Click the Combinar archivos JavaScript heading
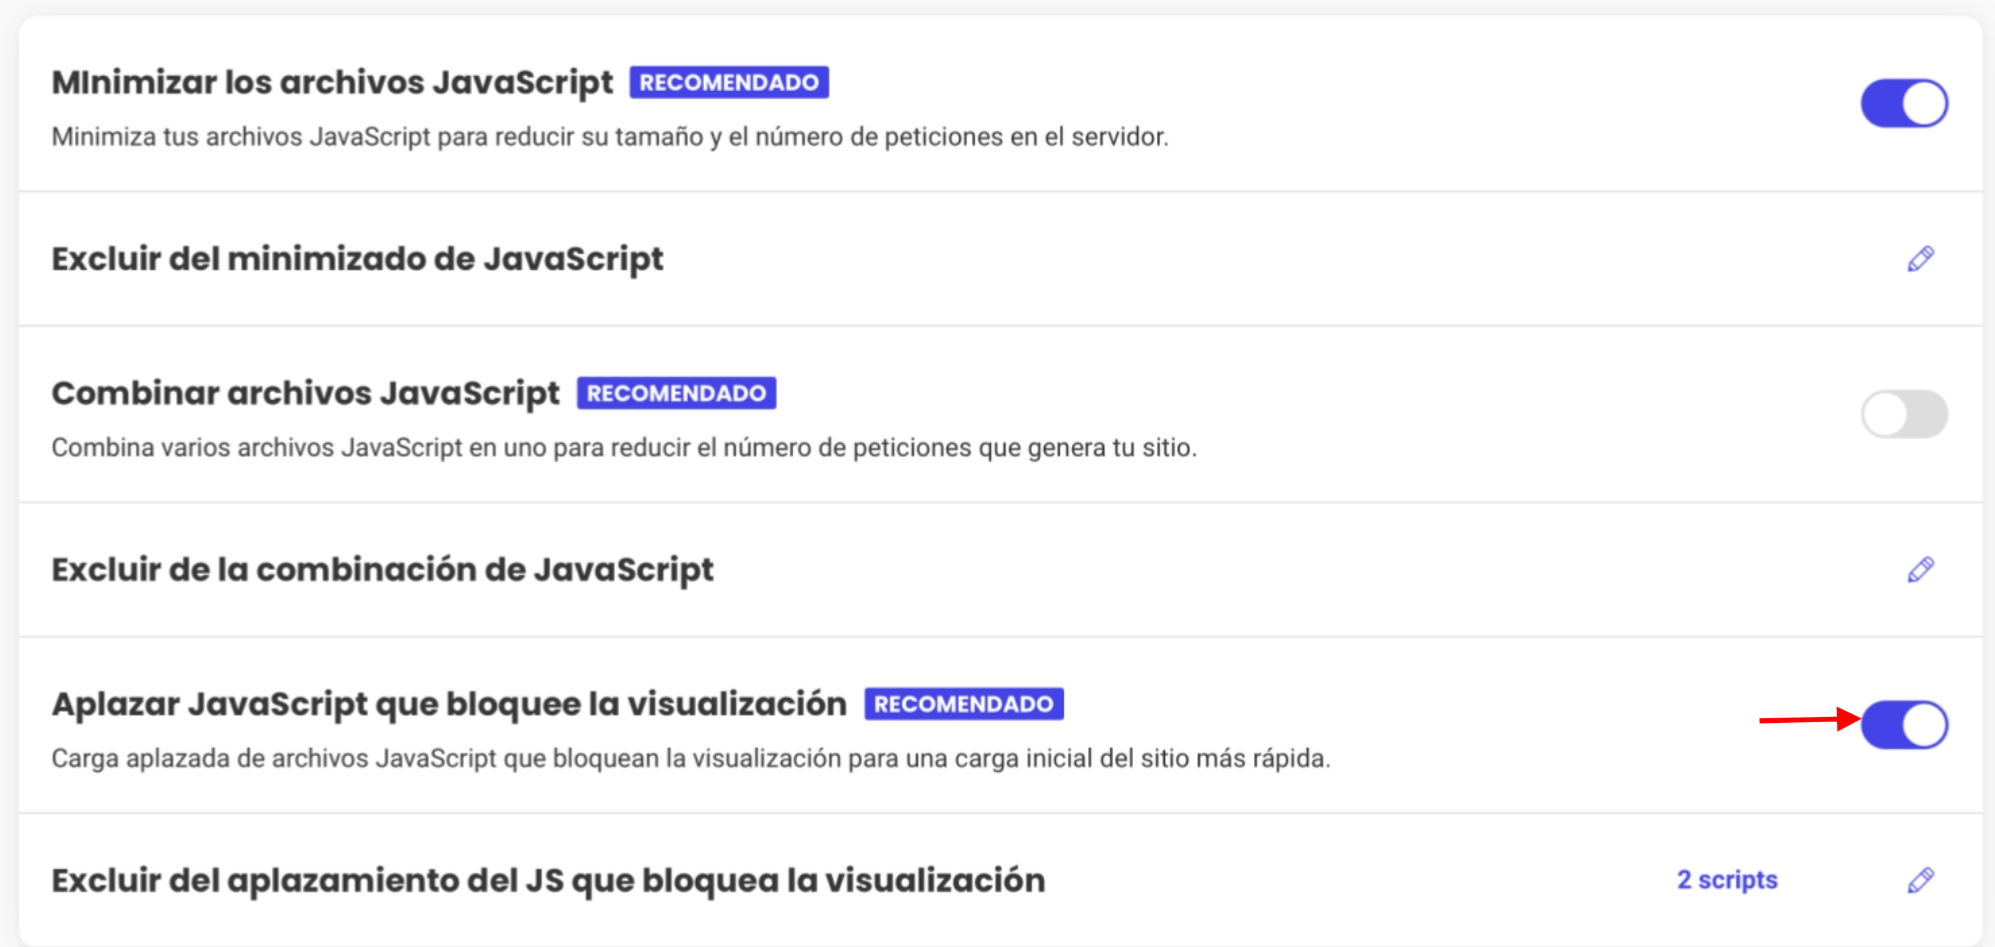Viewport: 1995px width, 947px height. click(x=305, y=393)
